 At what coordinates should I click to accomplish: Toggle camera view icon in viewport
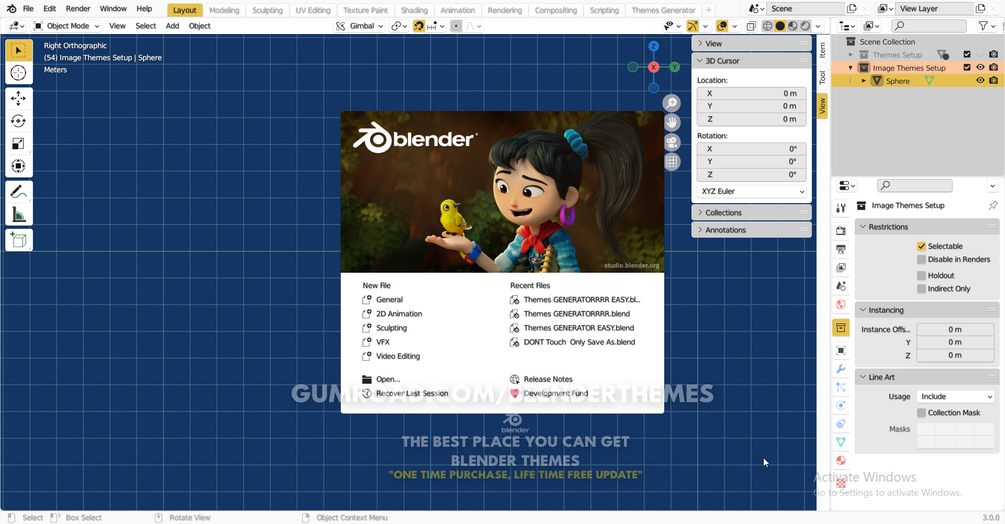(671, 142)
